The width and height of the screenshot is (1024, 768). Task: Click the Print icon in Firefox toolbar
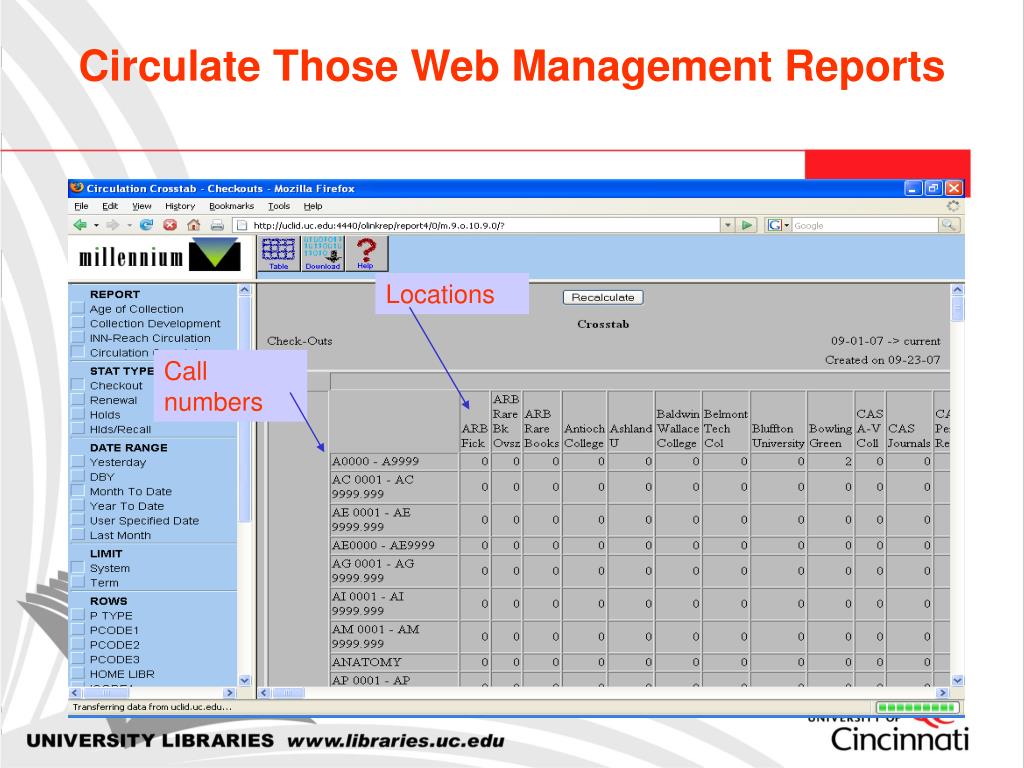click(217, 225)
